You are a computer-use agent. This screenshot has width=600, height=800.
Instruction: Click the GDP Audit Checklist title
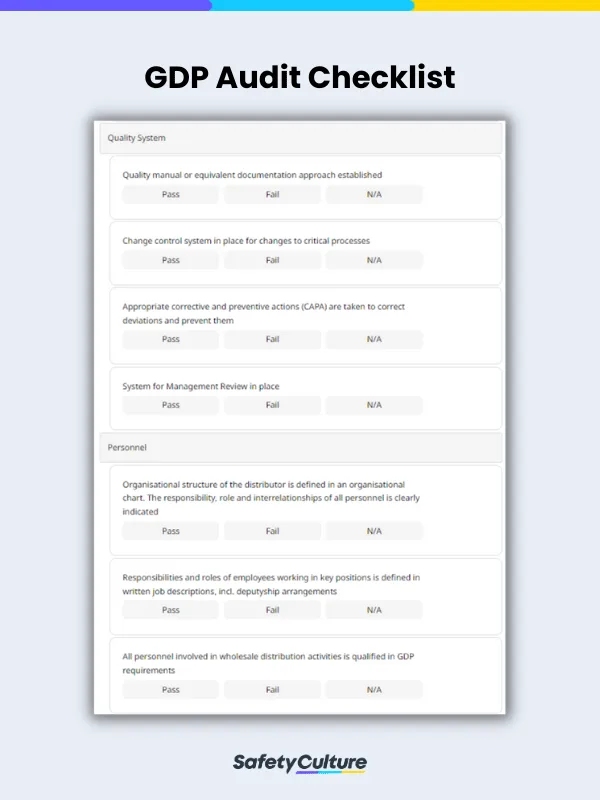point(300,78)
